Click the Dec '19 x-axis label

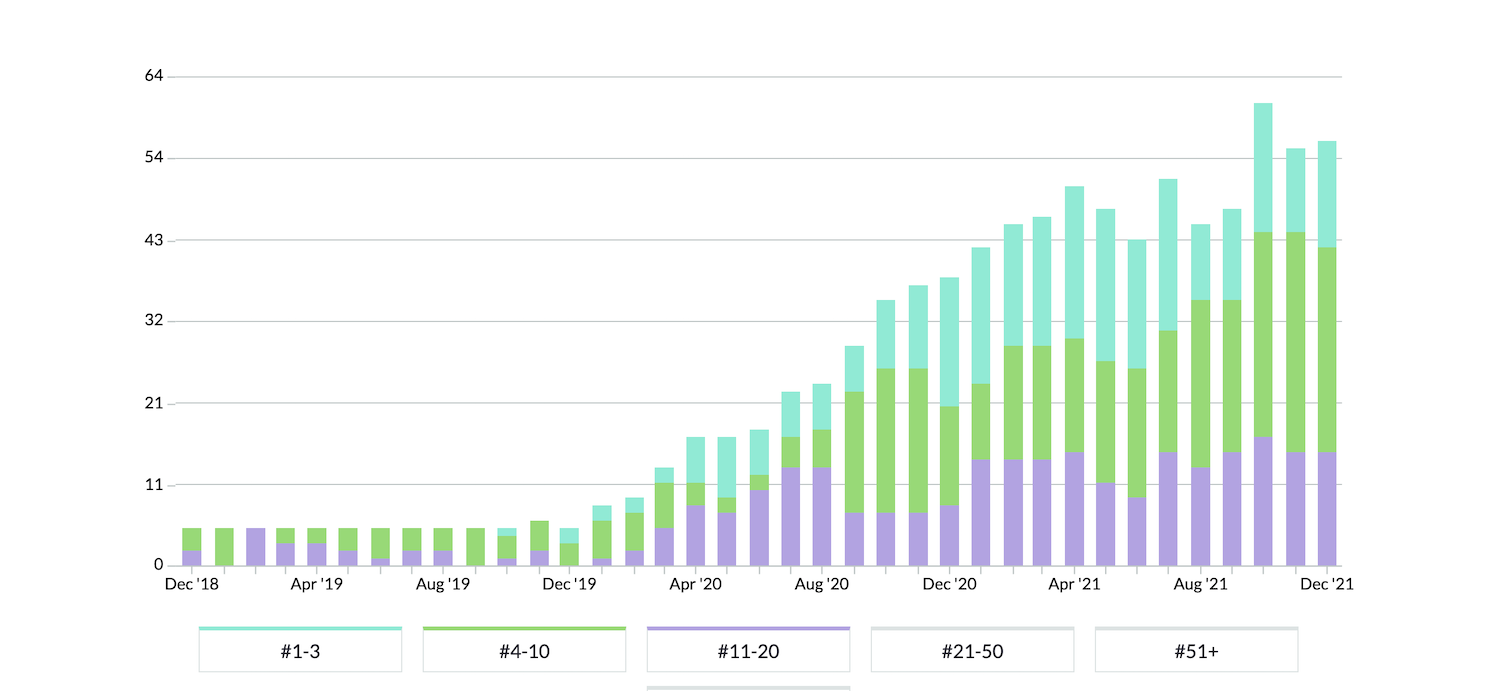(569, 584)
